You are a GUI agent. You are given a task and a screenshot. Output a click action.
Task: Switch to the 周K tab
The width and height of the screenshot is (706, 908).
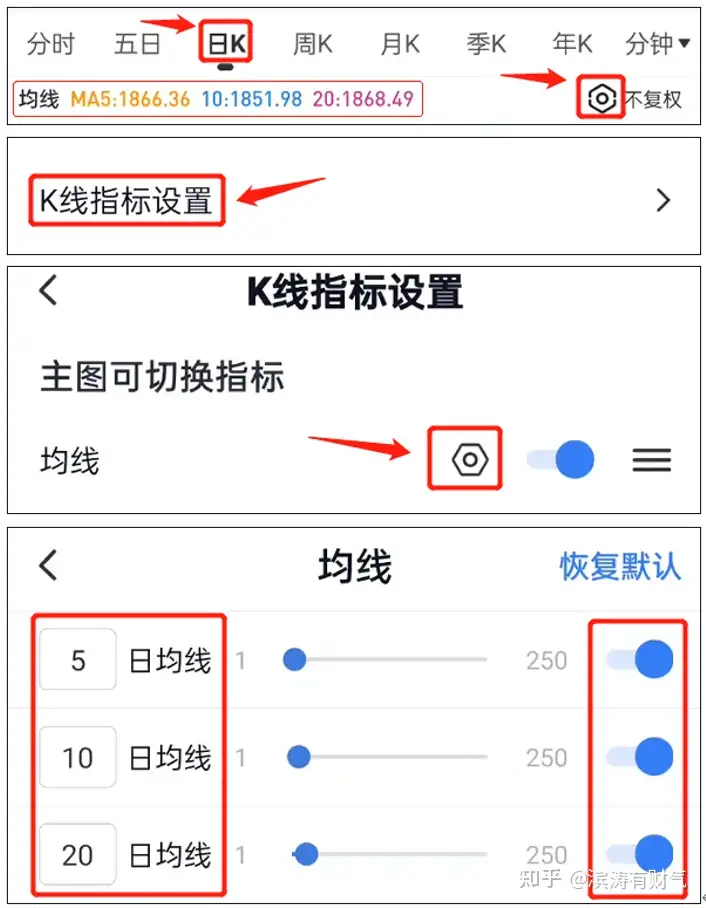[313, 43]
